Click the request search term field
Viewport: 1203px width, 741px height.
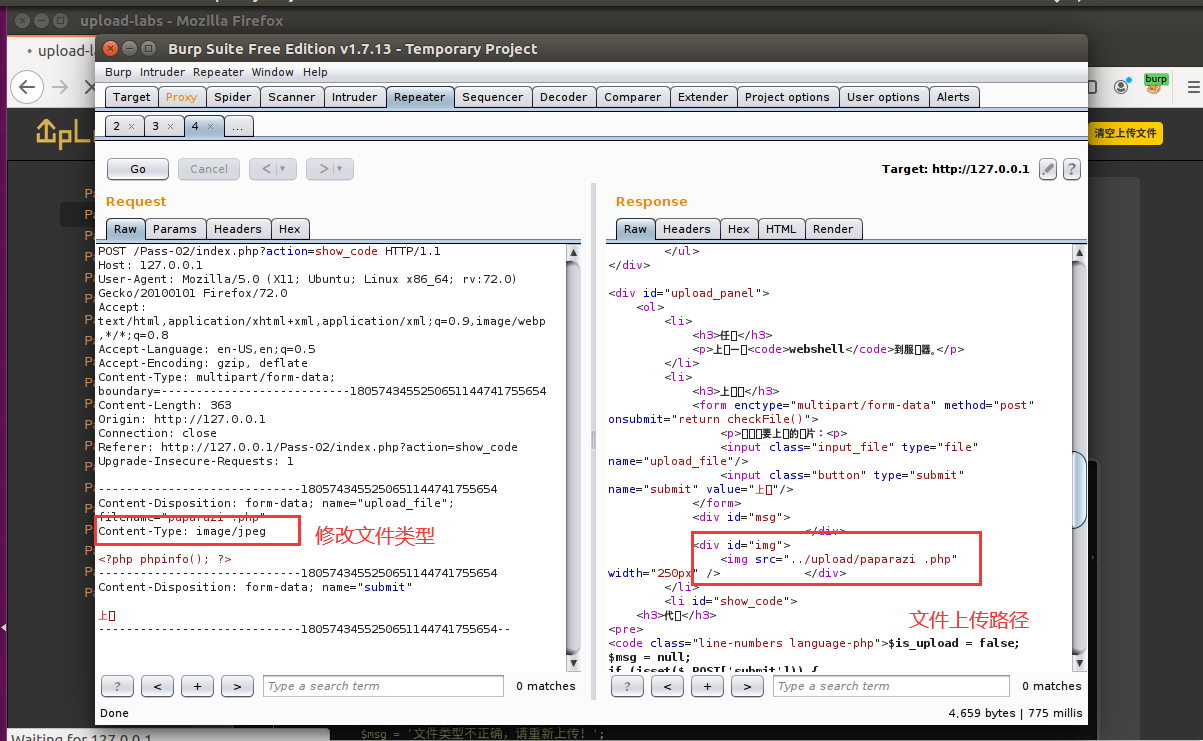383,686
